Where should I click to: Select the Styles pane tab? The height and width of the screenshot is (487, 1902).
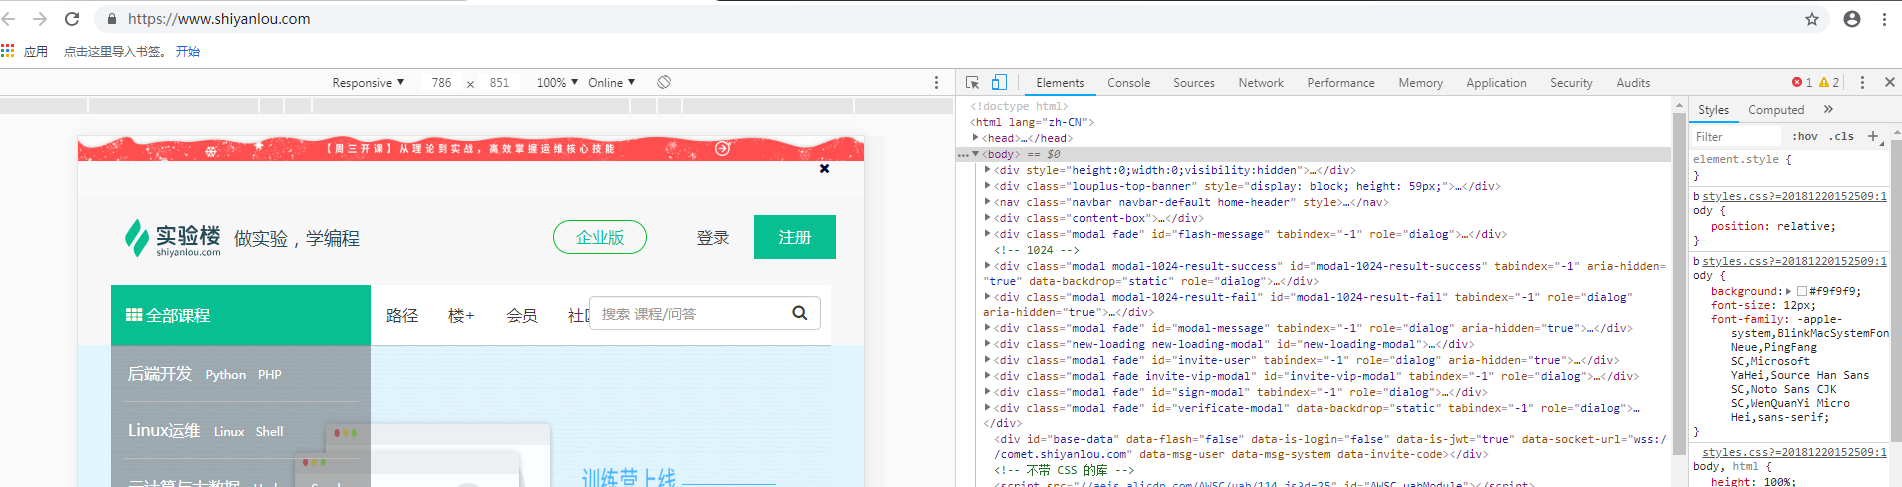[1713, 110]
